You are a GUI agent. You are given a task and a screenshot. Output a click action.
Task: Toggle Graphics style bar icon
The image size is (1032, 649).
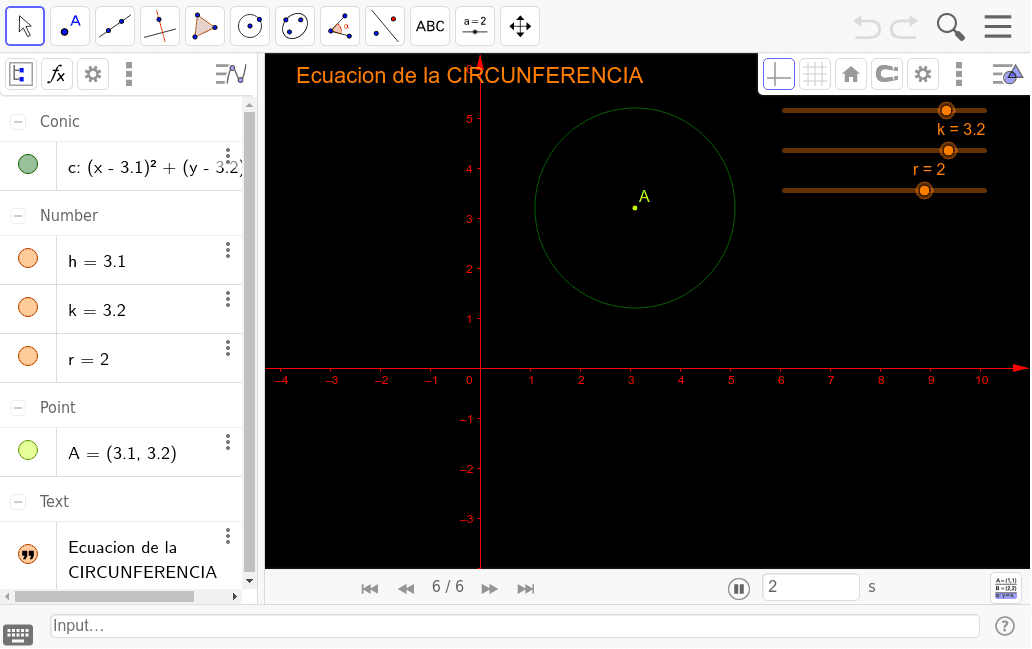1007,74
